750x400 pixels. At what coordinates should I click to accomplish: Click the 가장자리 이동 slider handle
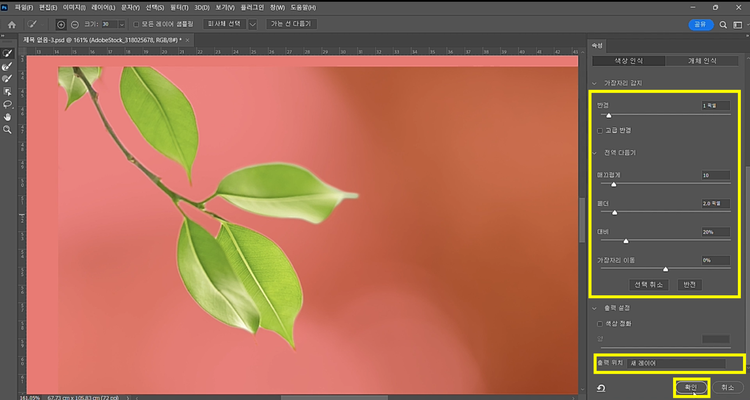pyautogui.click(x=666, y=269)
